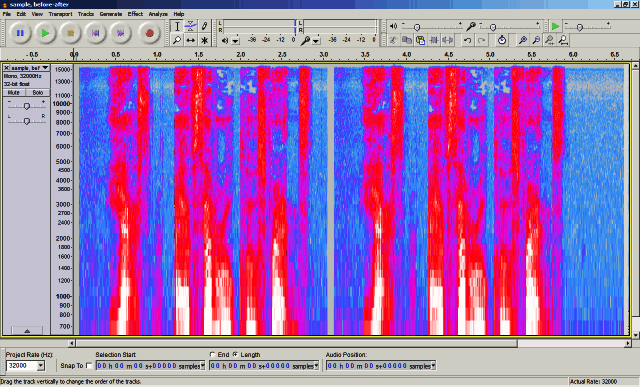This screenshot has width=640, height=387.
Task: Select the End radio button
Action: point(212,354)
